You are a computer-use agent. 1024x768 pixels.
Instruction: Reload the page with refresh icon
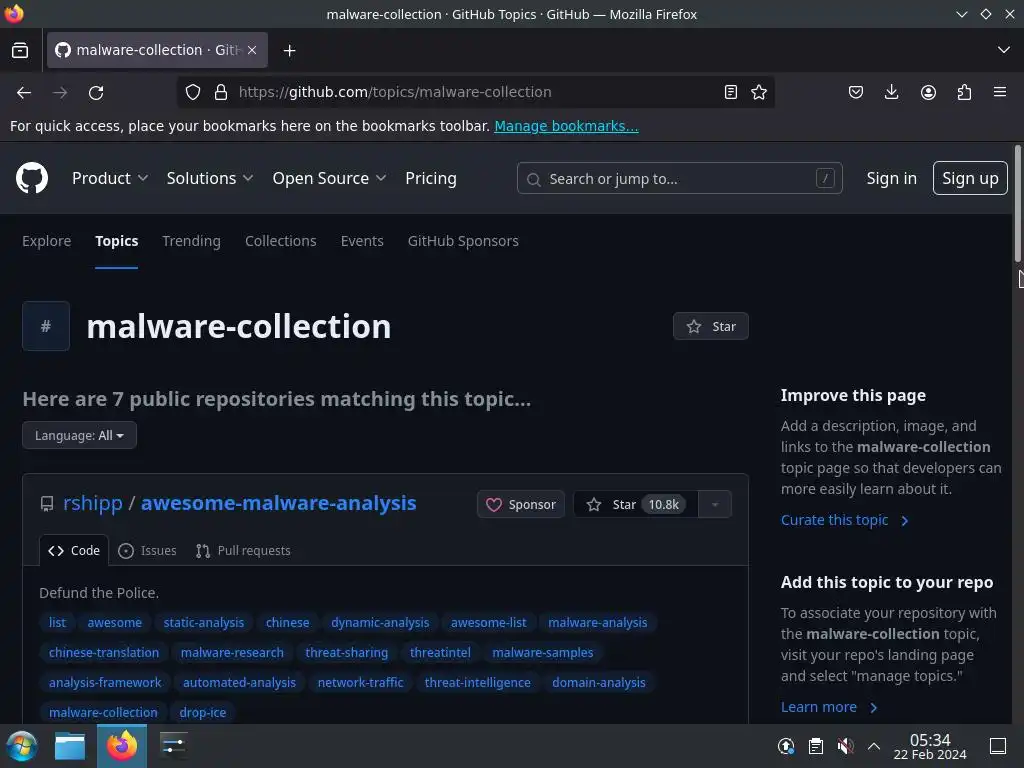(x=96, y=93)
